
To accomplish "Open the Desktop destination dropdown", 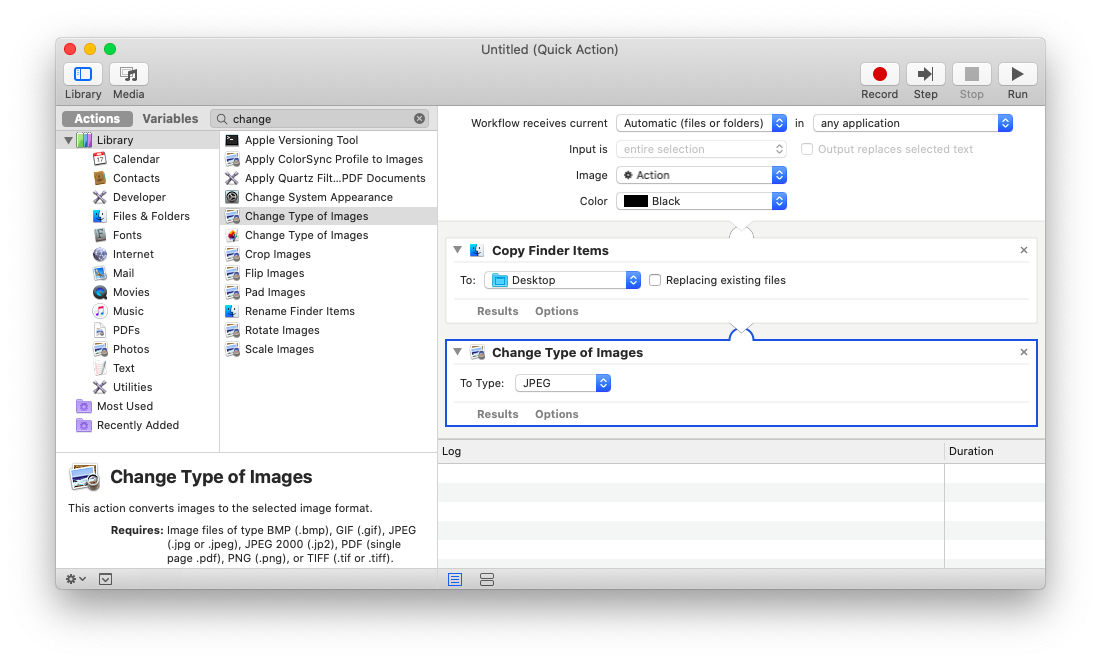I will (563, 280).
